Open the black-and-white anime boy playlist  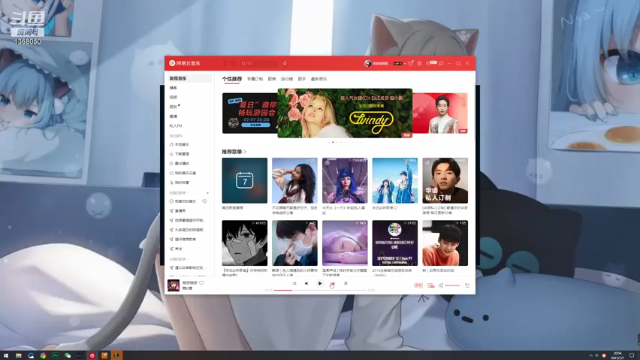click(244, 243)
